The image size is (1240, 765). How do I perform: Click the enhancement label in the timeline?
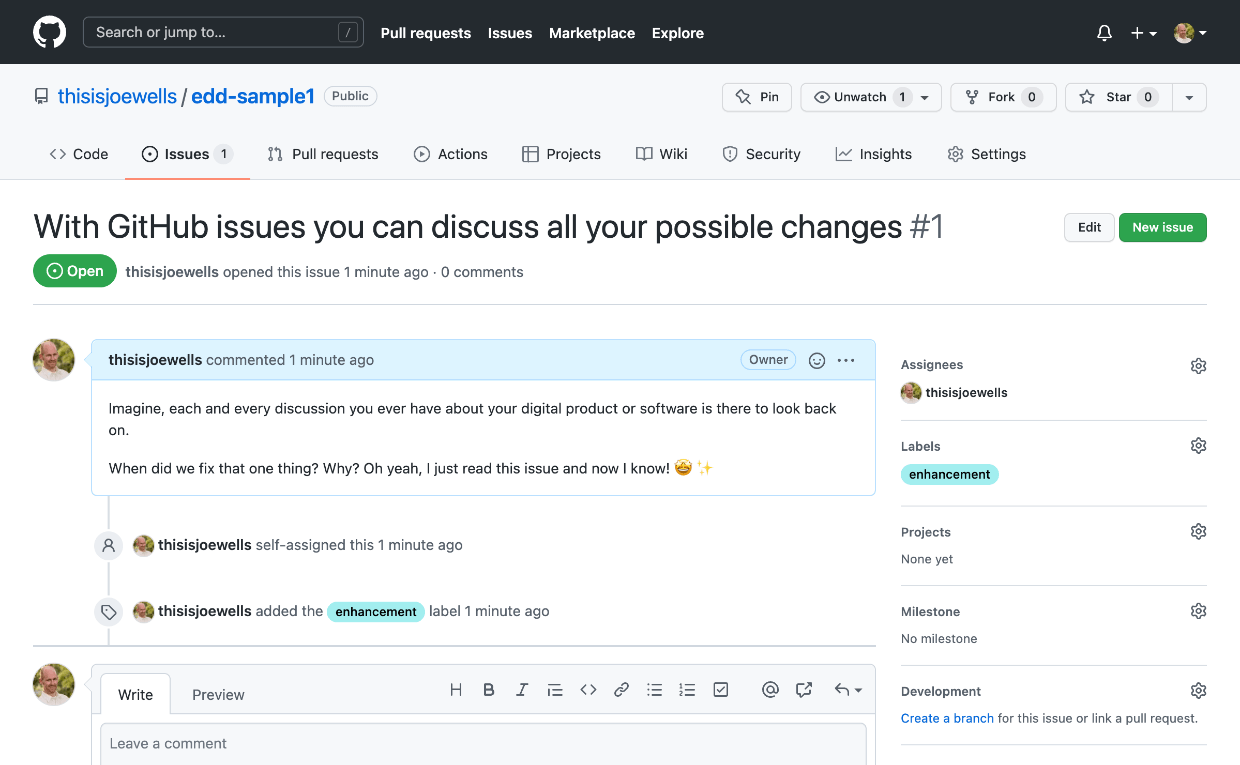point(376,611)
